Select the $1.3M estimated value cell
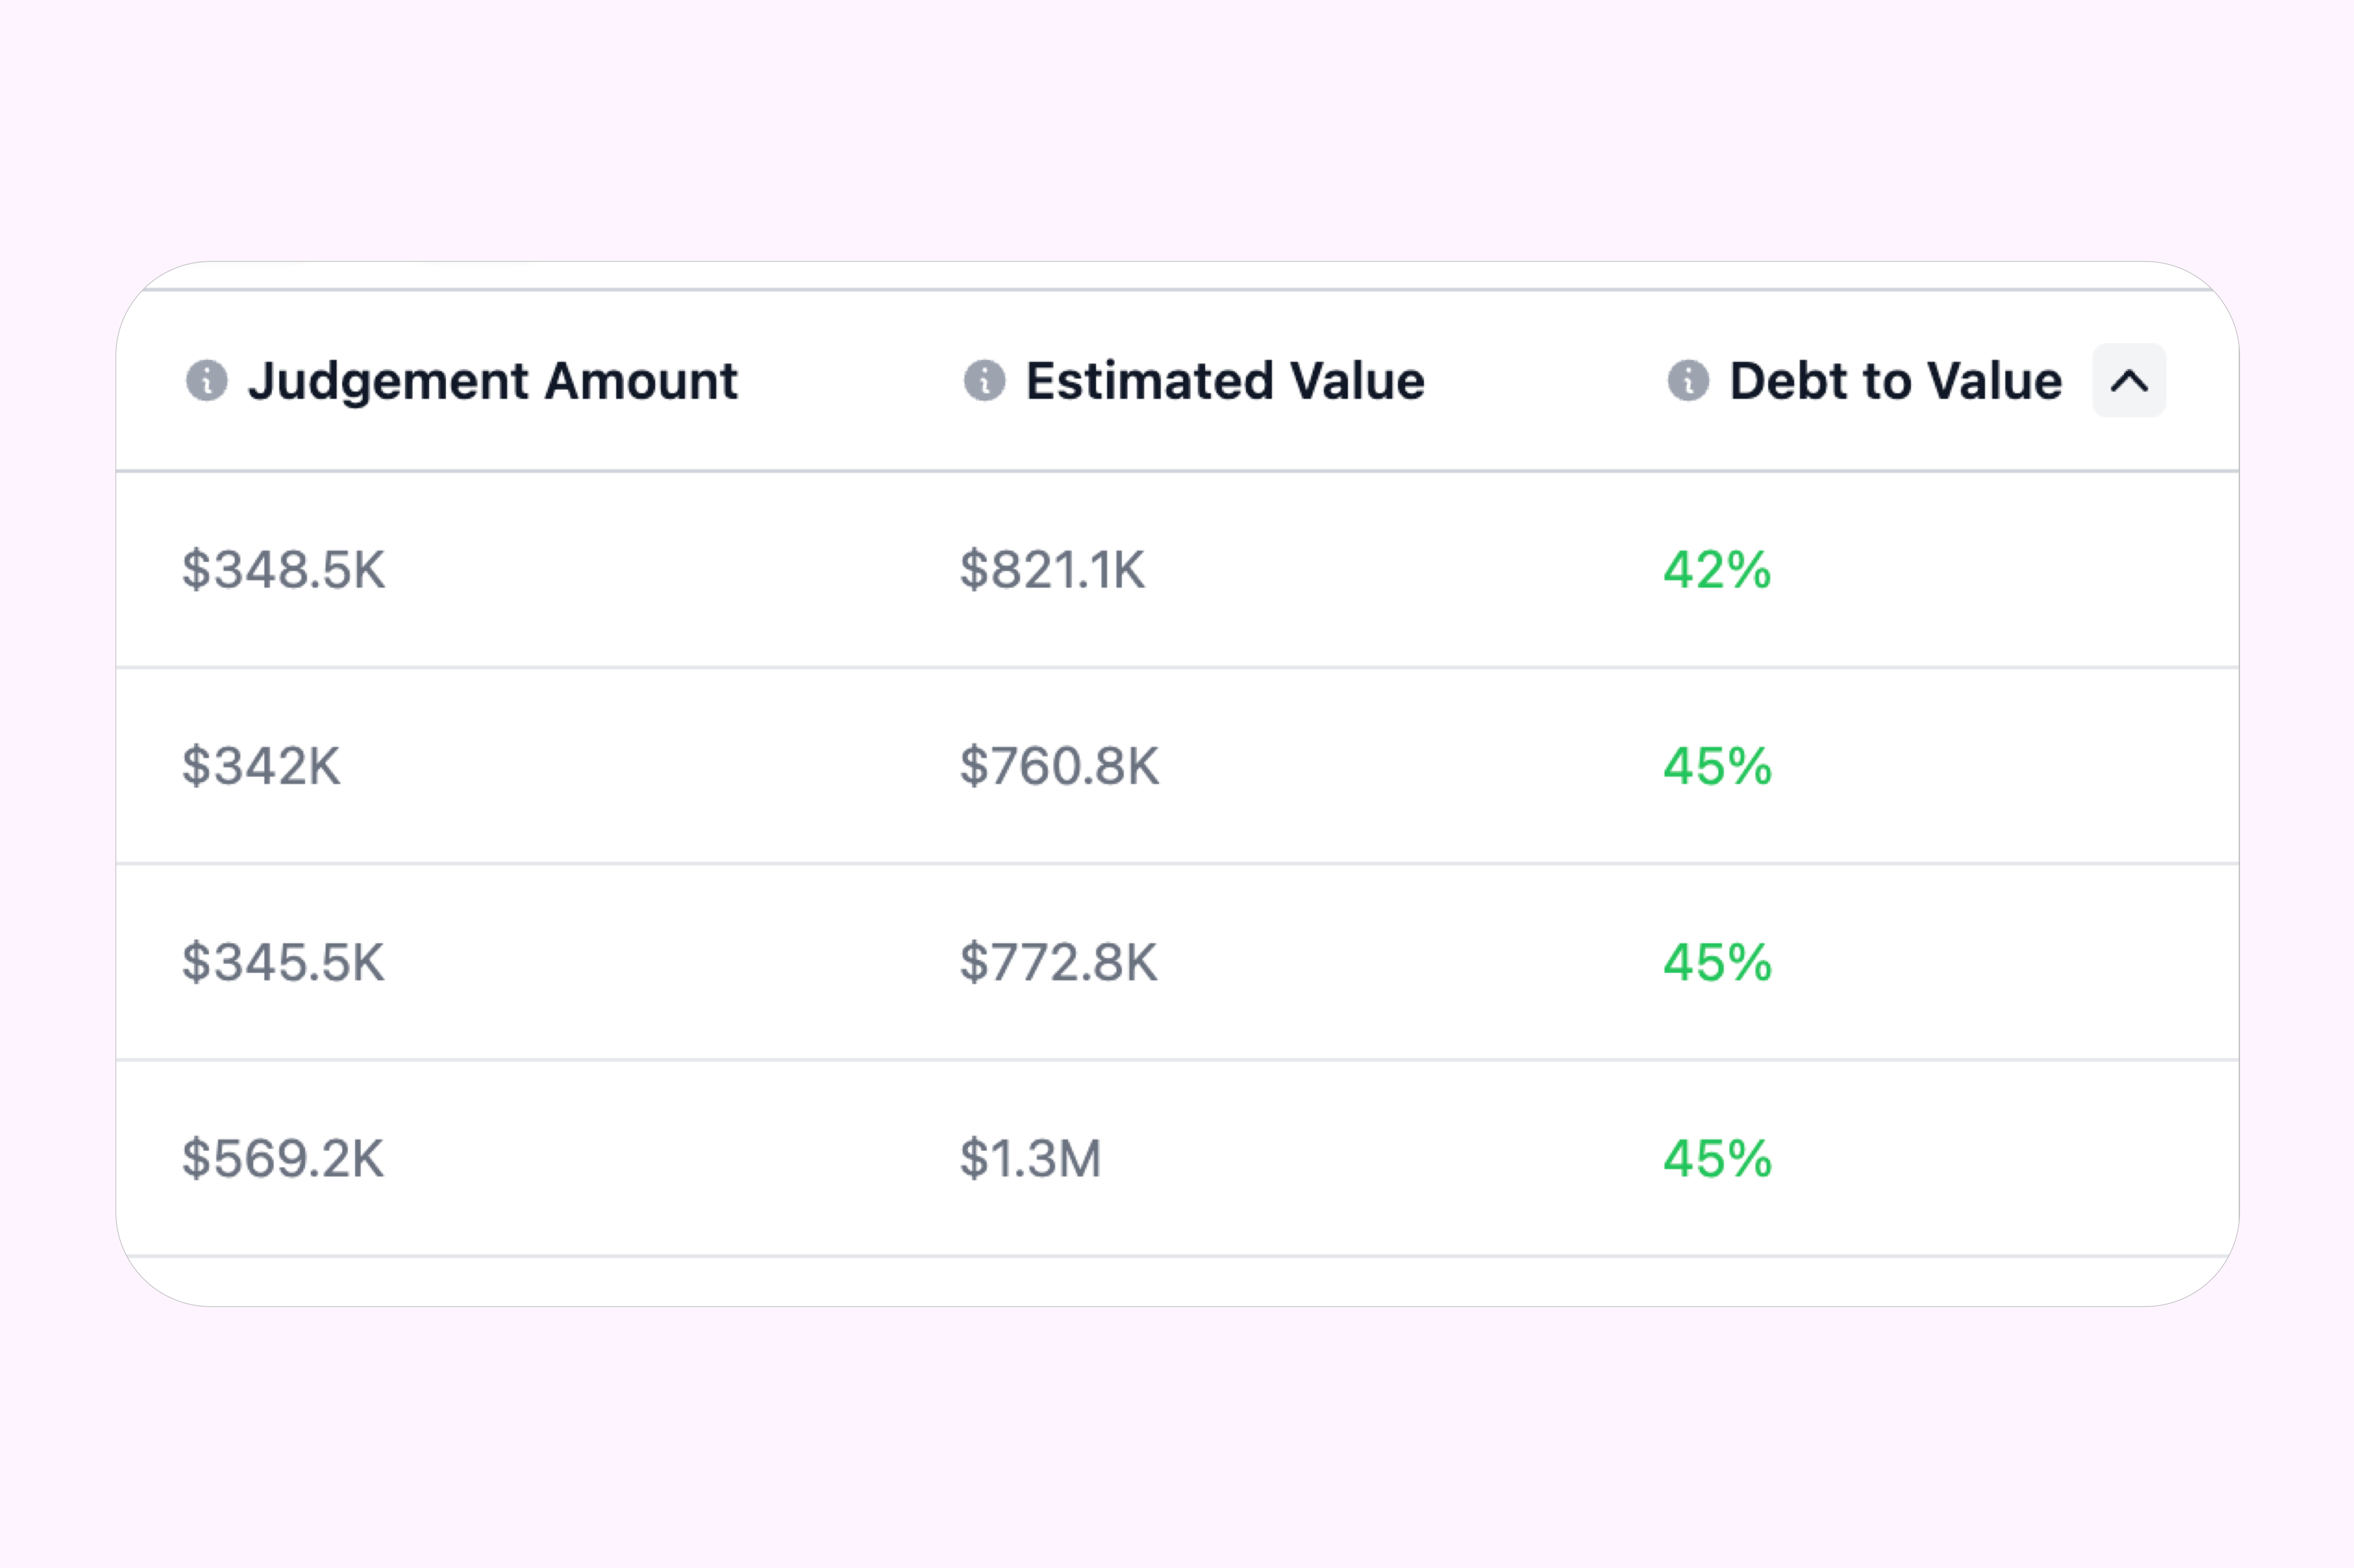 (x=1030, y=1158)
